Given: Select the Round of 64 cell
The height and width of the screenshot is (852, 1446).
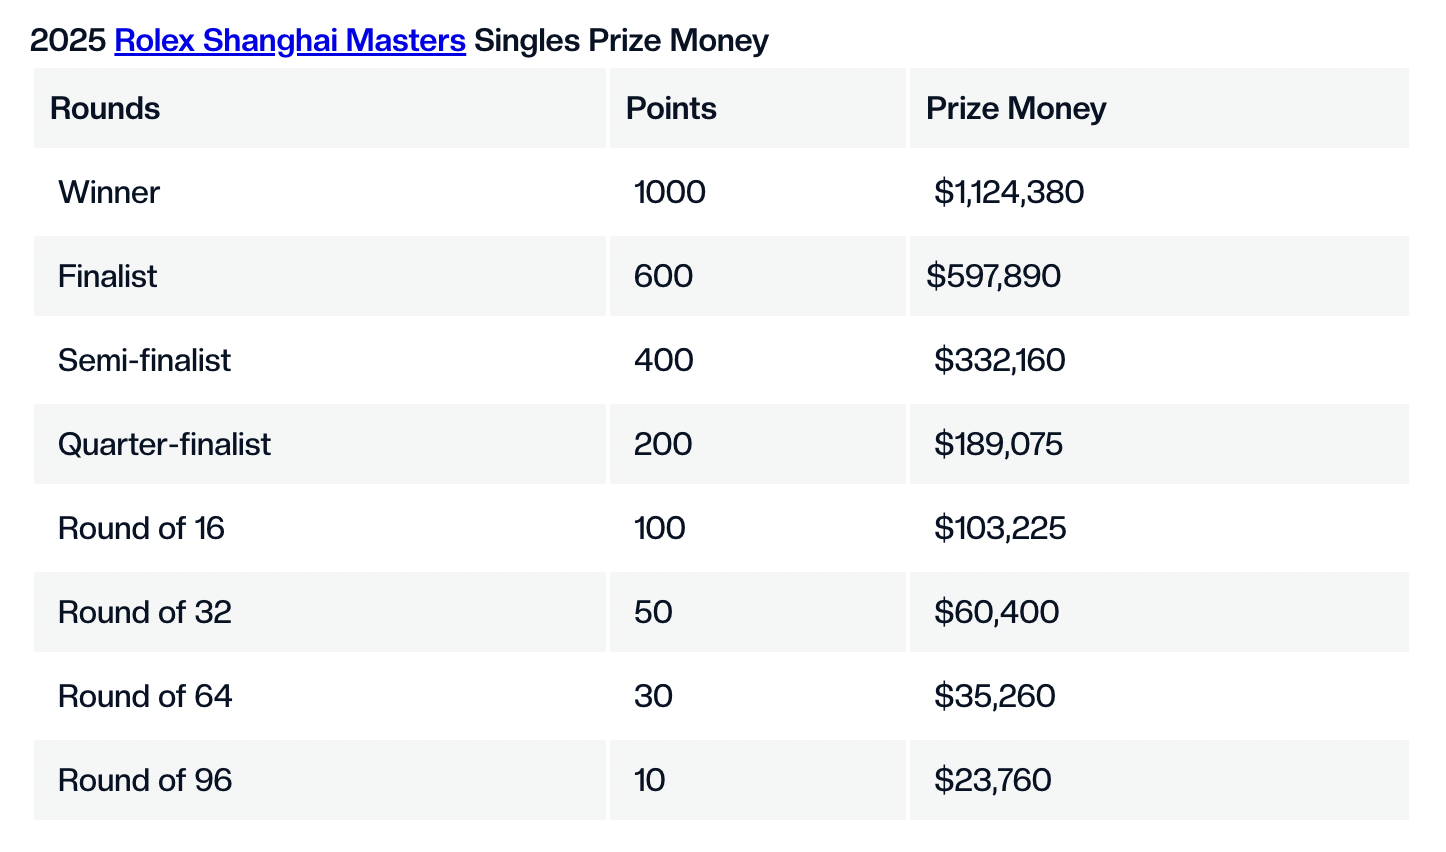Looking at the screenshot, I should point(145,696).
